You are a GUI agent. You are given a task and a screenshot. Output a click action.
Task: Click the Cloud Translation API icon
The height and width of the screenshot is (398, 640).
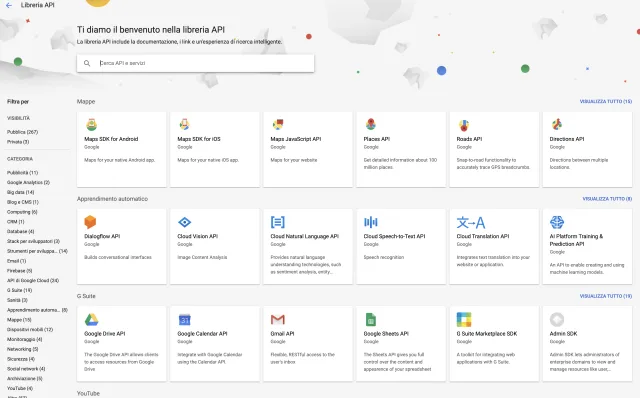click(x=471, y=222)
